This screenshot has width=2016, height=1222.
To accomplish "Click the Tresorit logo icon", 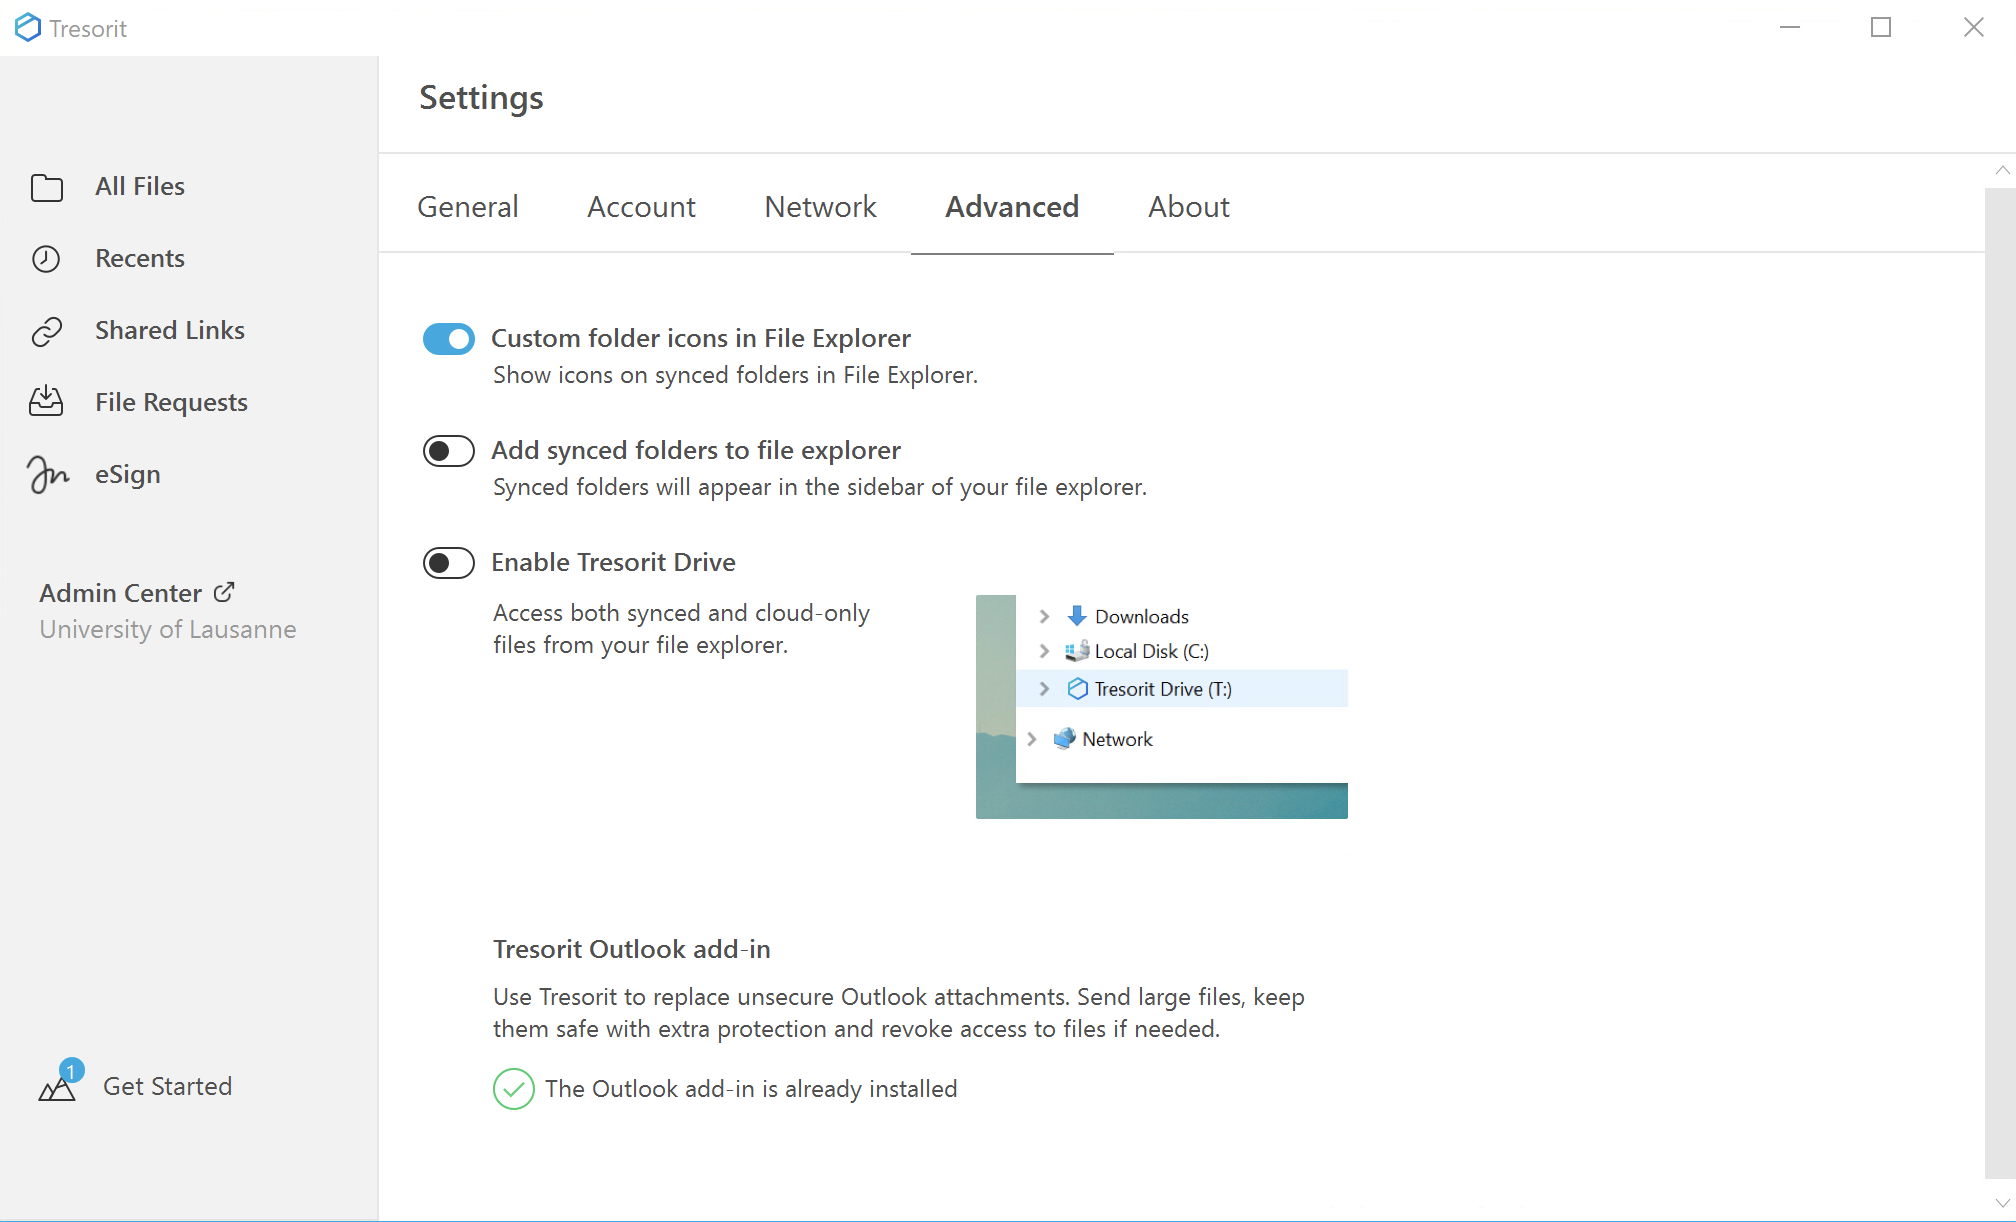I will point(28,28).
